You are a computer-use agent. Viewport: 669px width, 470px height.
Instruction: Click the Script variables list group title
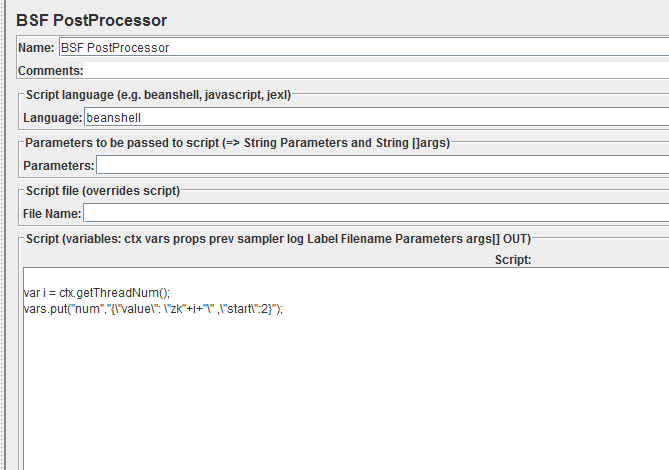coord(278,238)
